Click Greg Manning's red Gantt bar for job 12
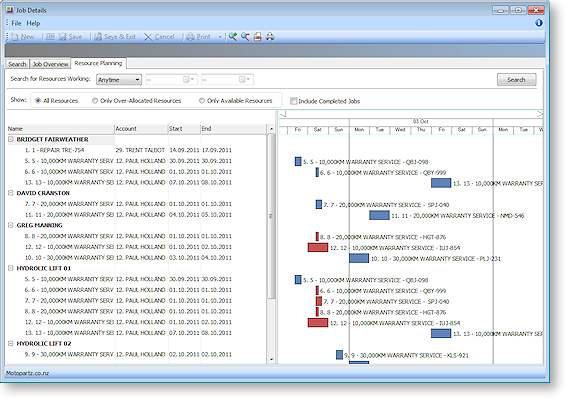 318,247
